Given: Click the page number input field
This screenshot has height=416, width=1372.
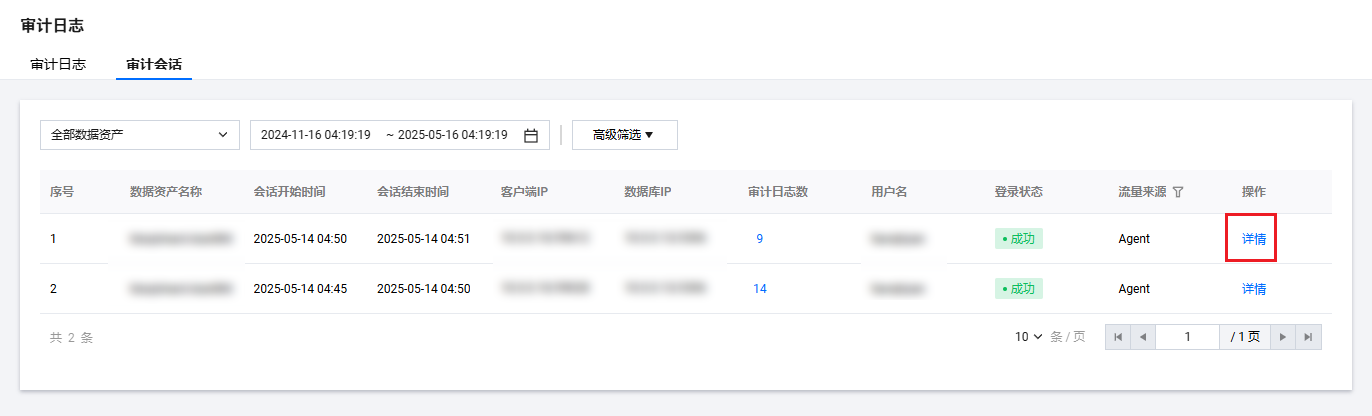Looking at the screenshot, I should (1187, 337).
